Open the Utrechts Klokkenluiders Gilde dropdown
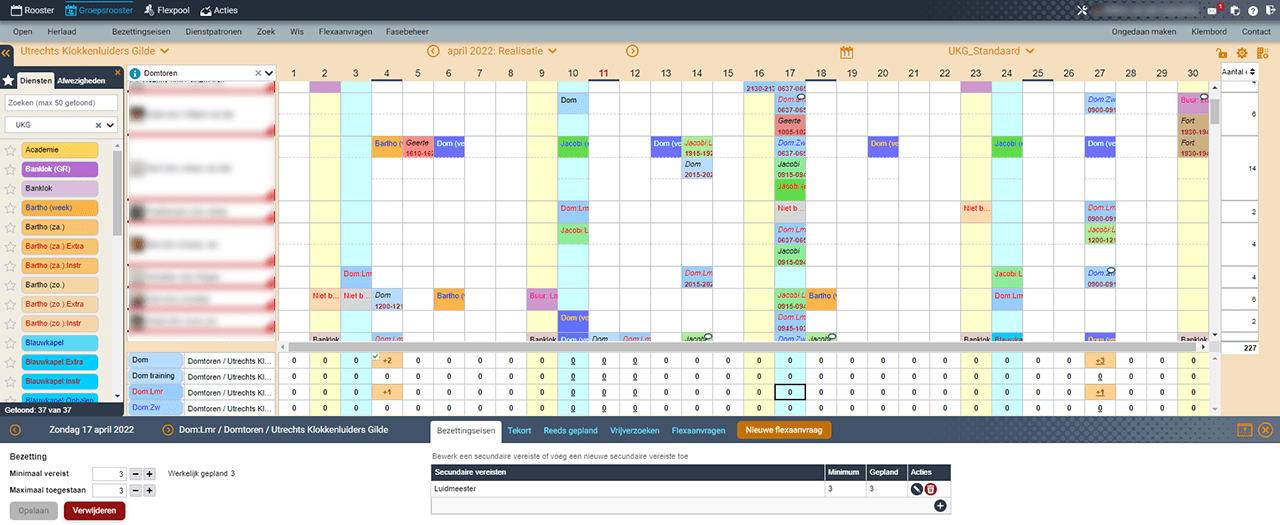The image size is (1280, 525). (x=95, y=51)
